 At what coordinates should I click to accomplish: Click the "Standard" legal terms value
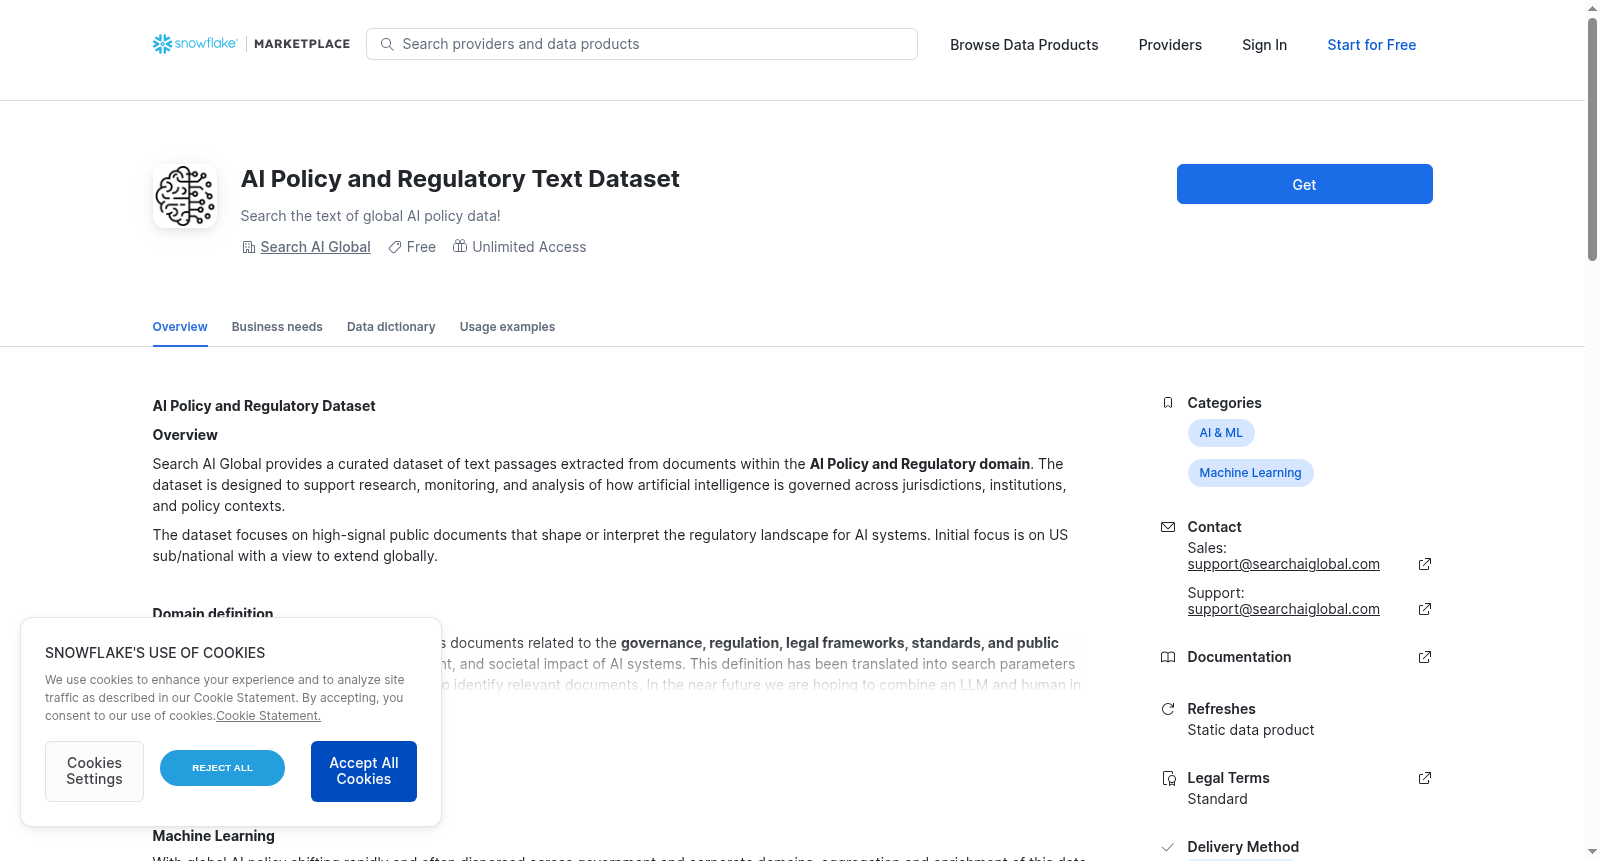point(1217,799)
